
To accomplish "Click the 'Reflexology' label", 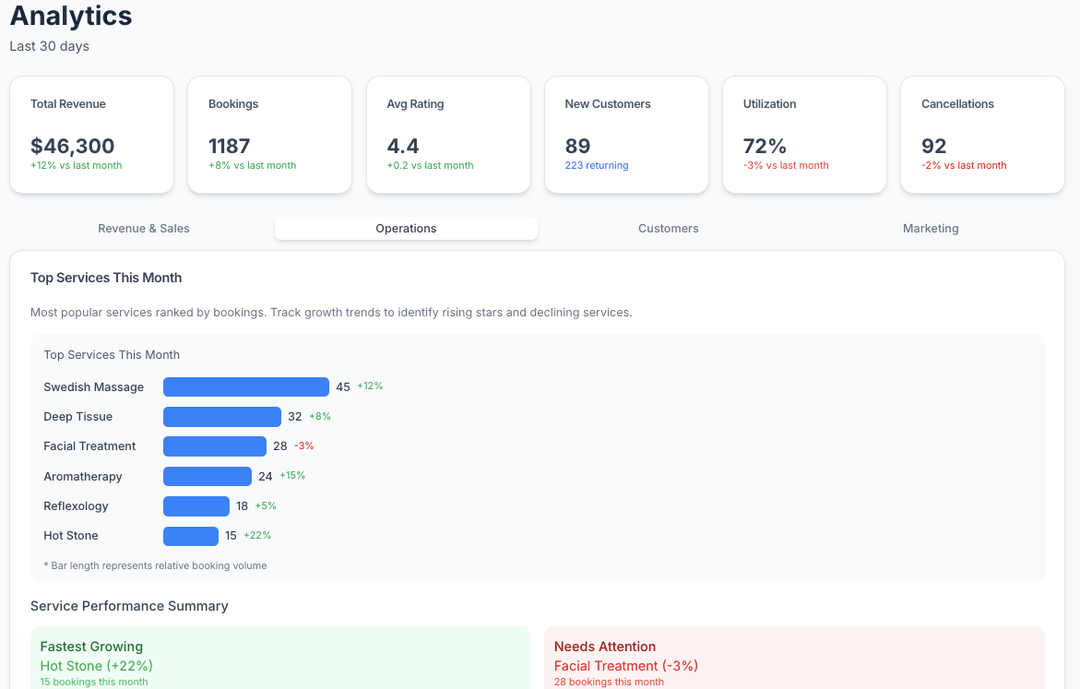I will [x=76, y=506].
